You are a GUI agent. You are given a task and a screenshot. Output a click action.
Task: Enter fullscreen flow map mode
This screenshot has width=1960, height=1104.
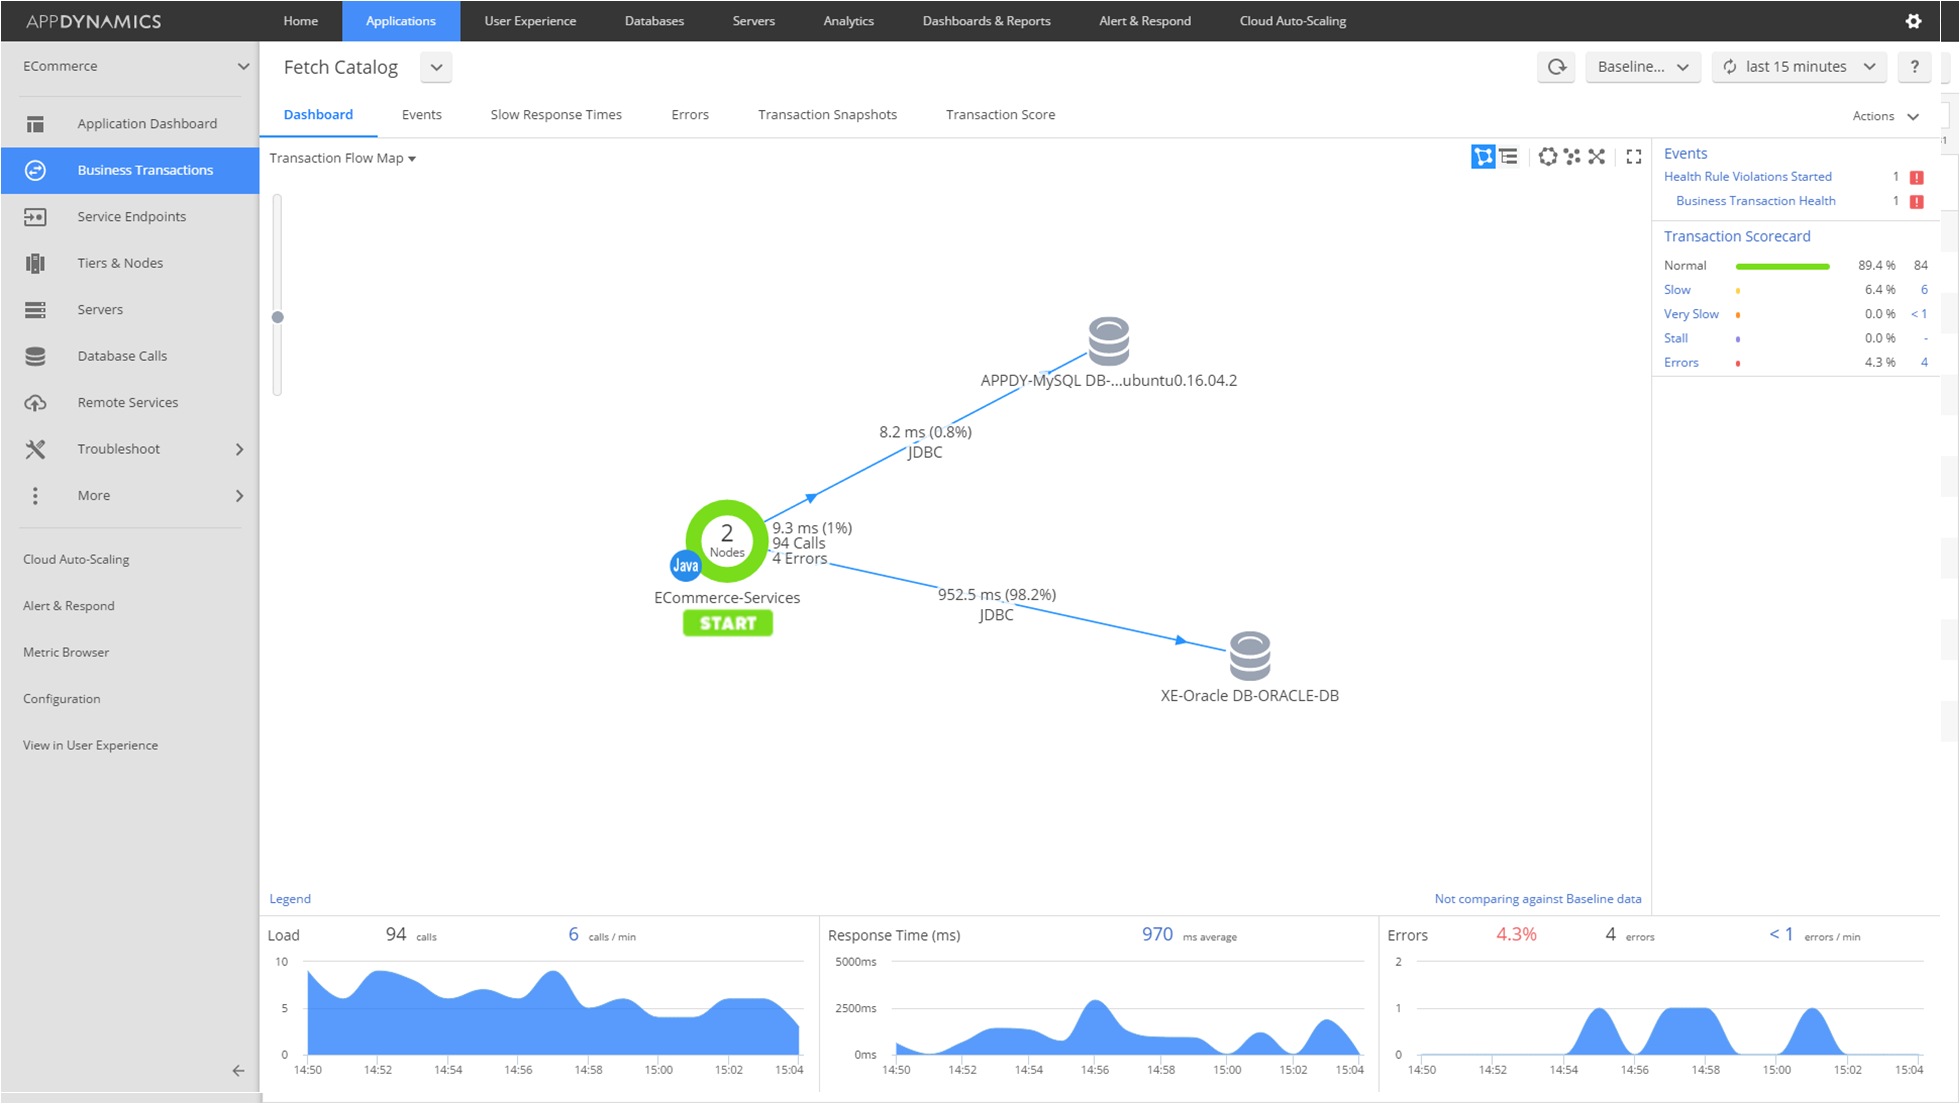(1634, 157)
